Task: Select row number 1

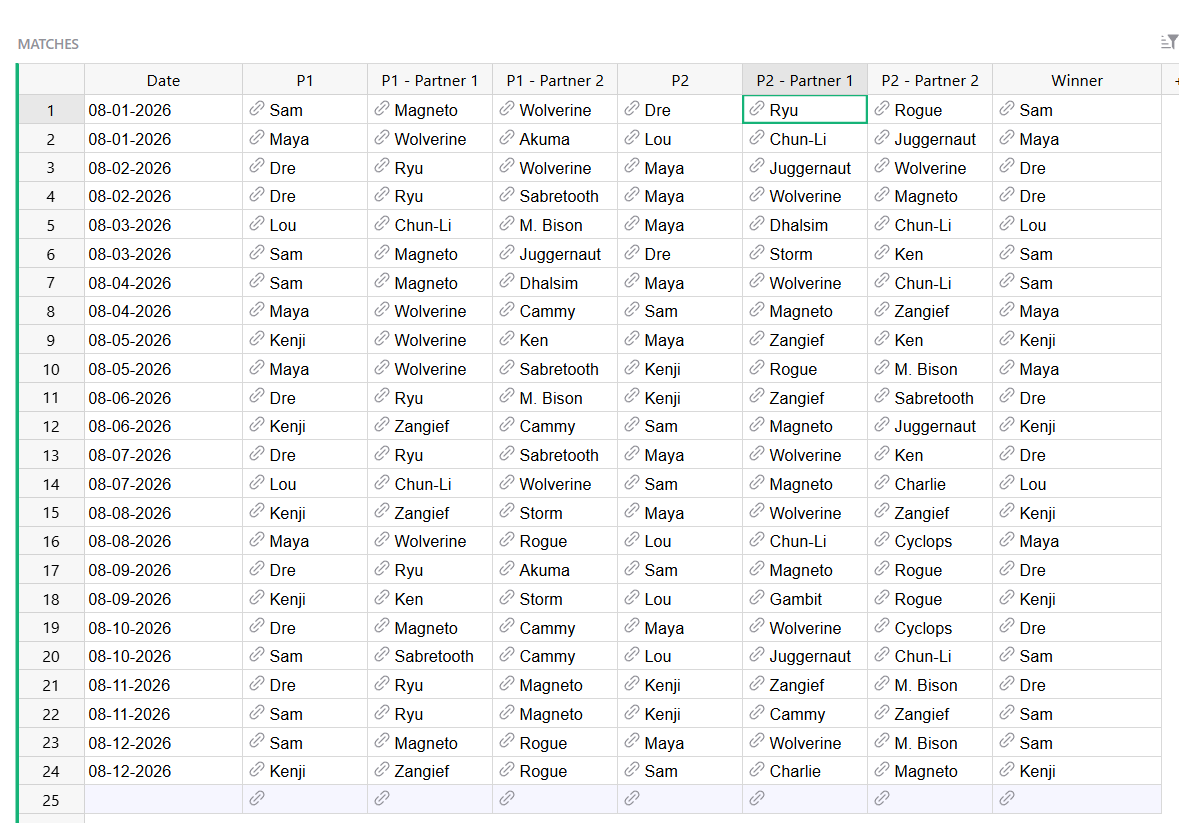Action: coord(50,110)
